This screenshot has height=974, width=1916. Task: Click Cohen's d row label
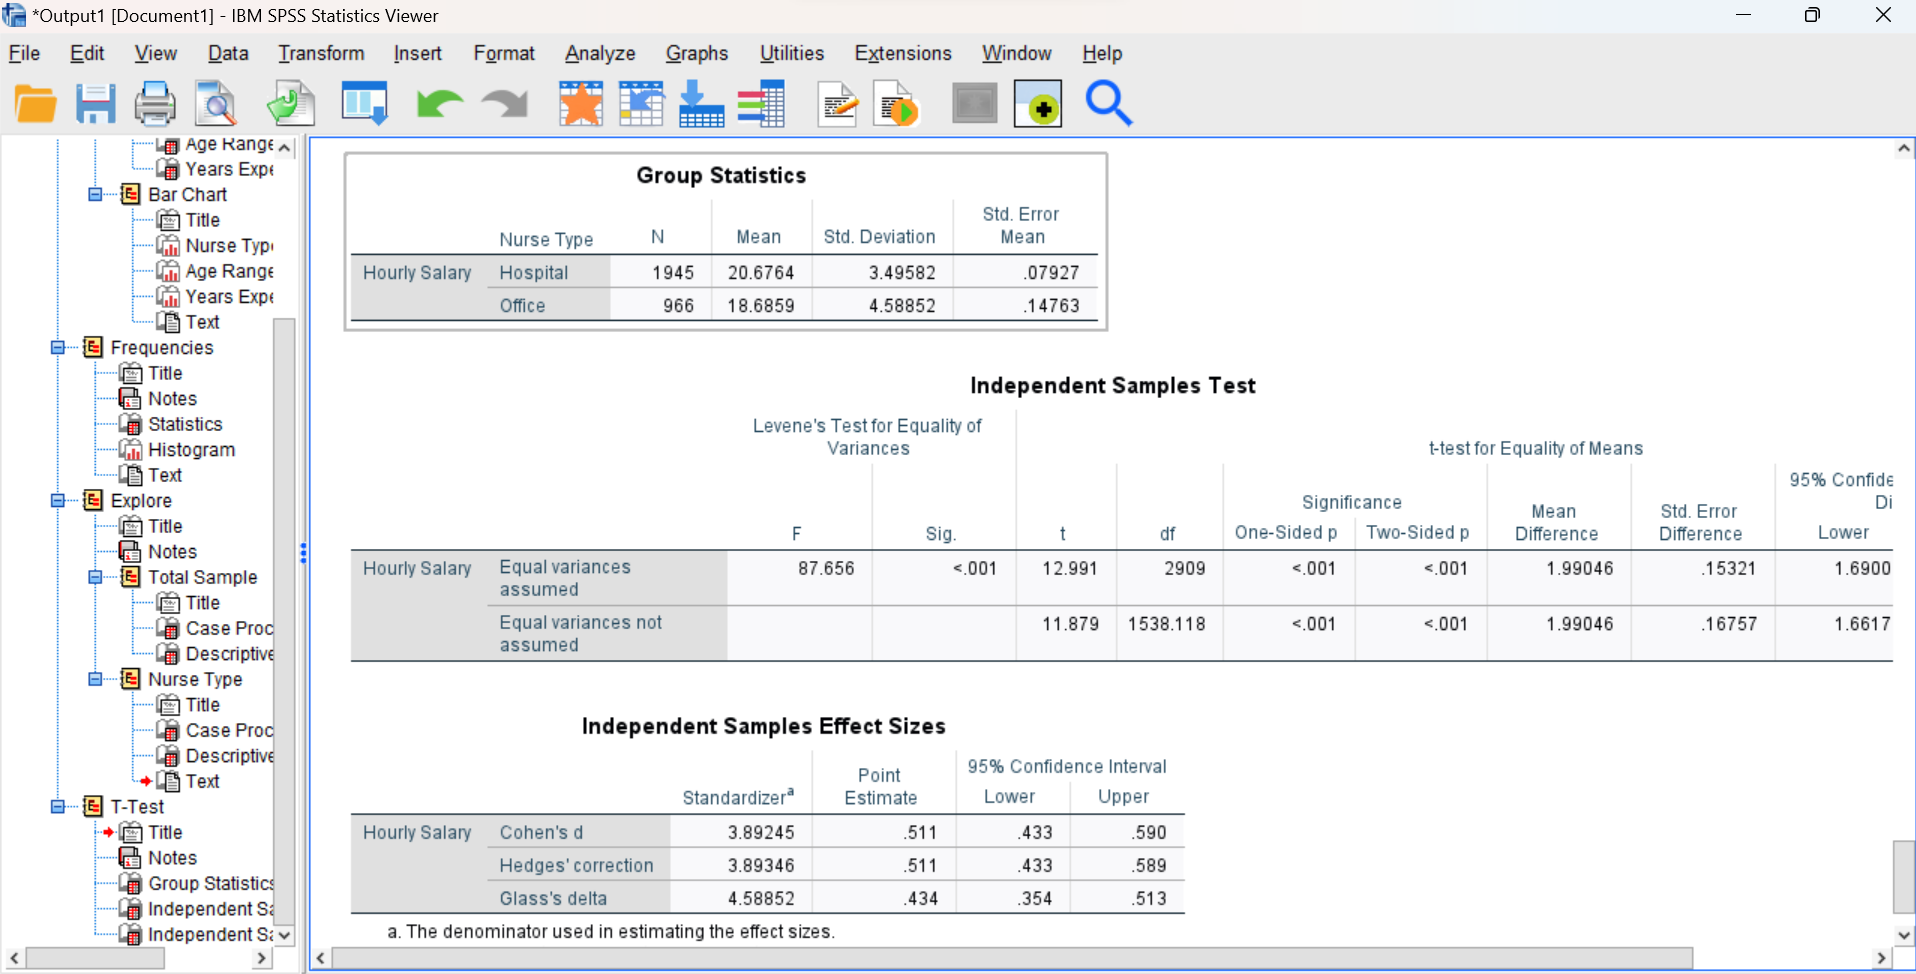click(541, 833)
